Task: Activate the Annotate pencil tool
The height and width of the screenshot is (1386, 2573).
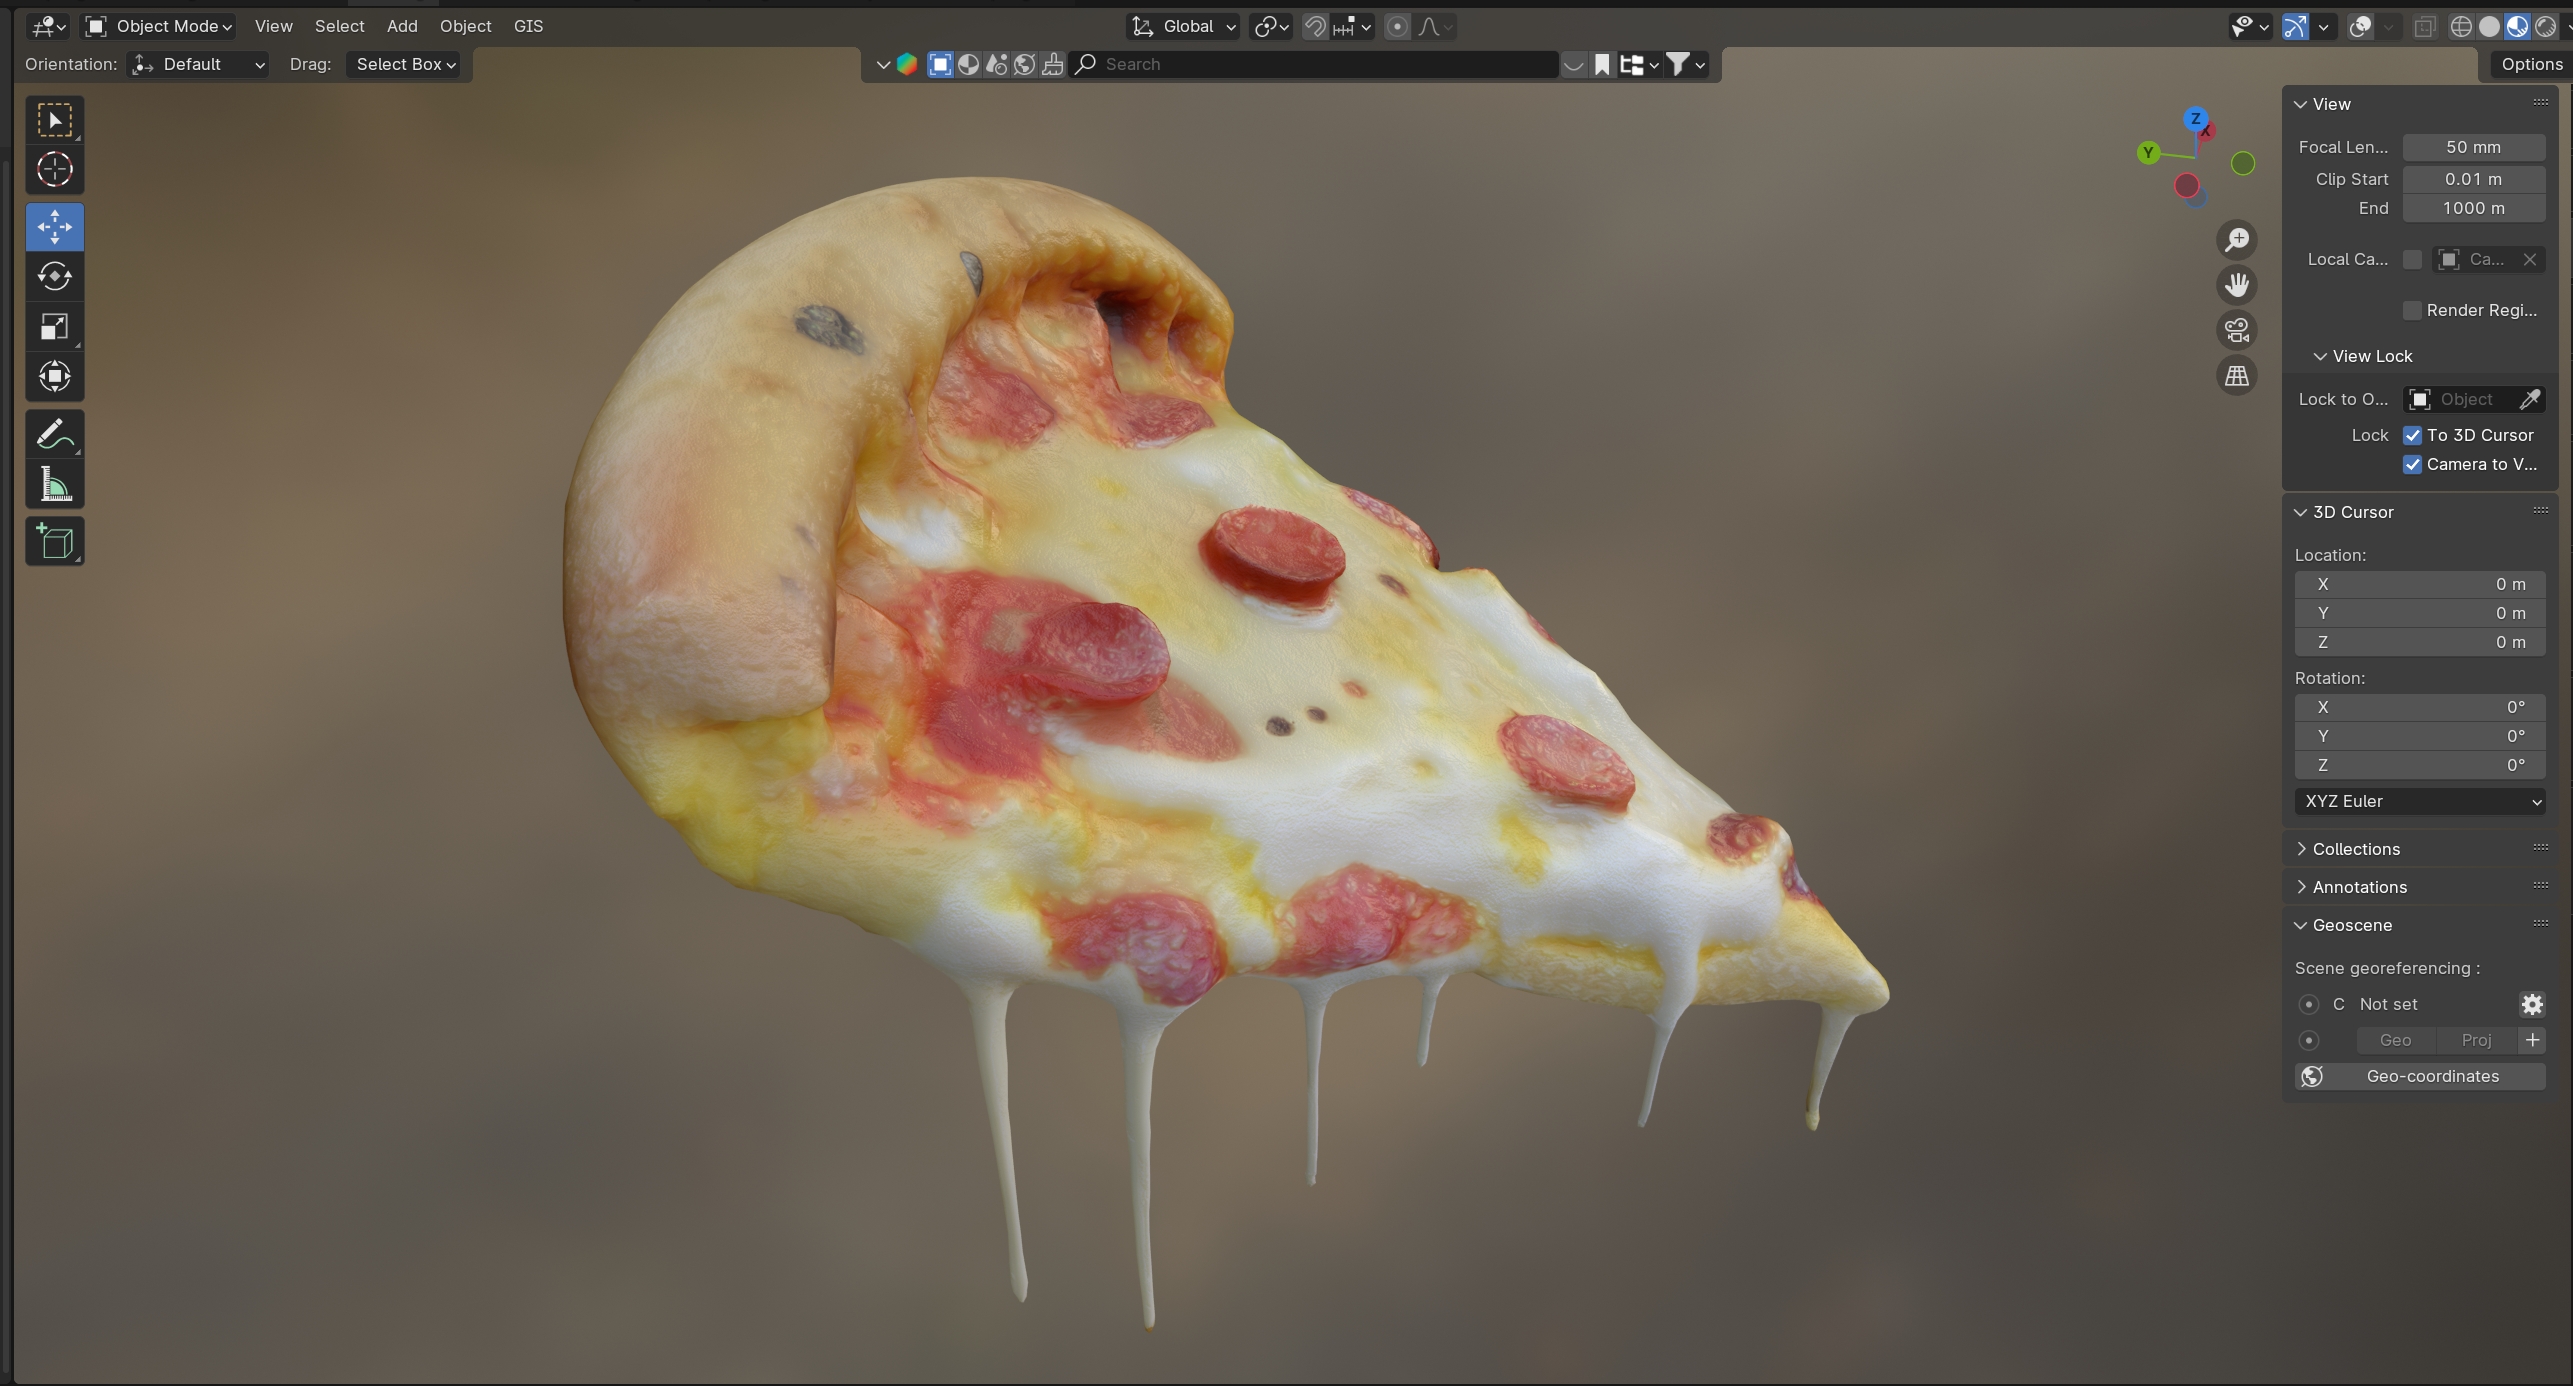Action: pos(54,434)
